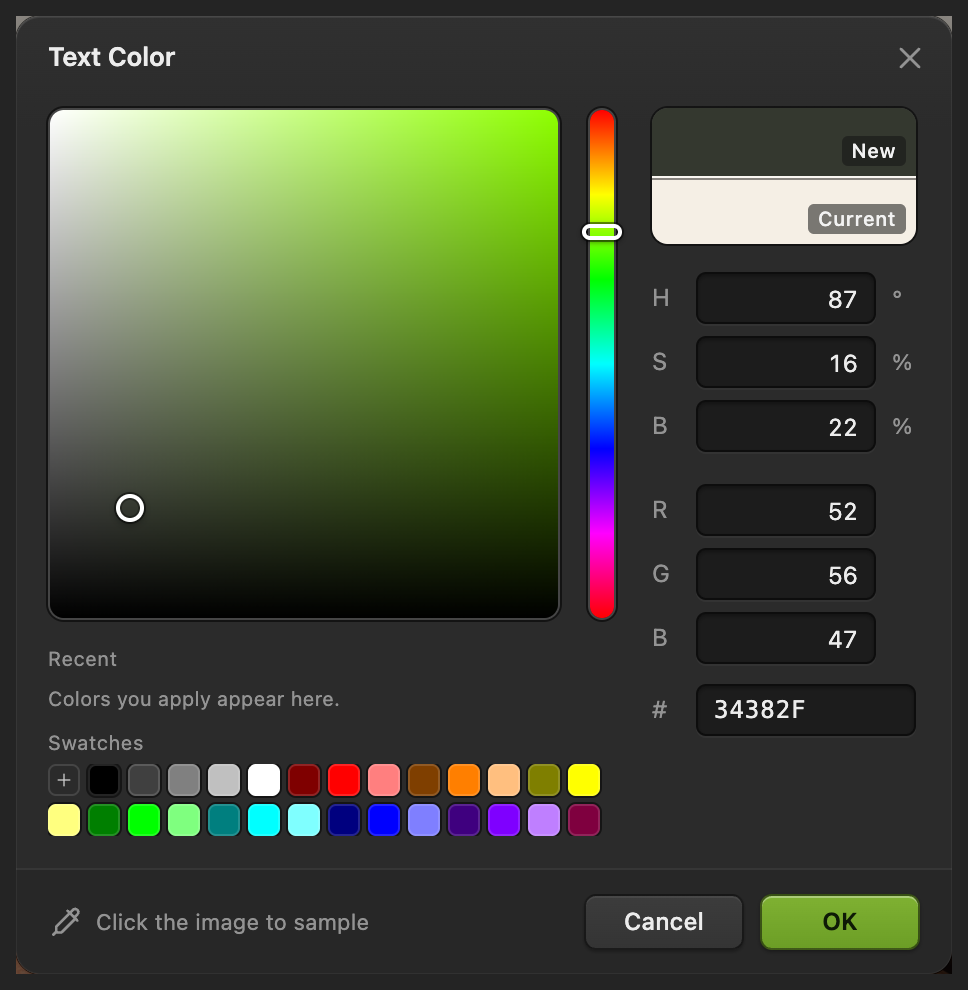968x990 pixels.
Task: Pick the cyan swatch
Action: (264, 820)
